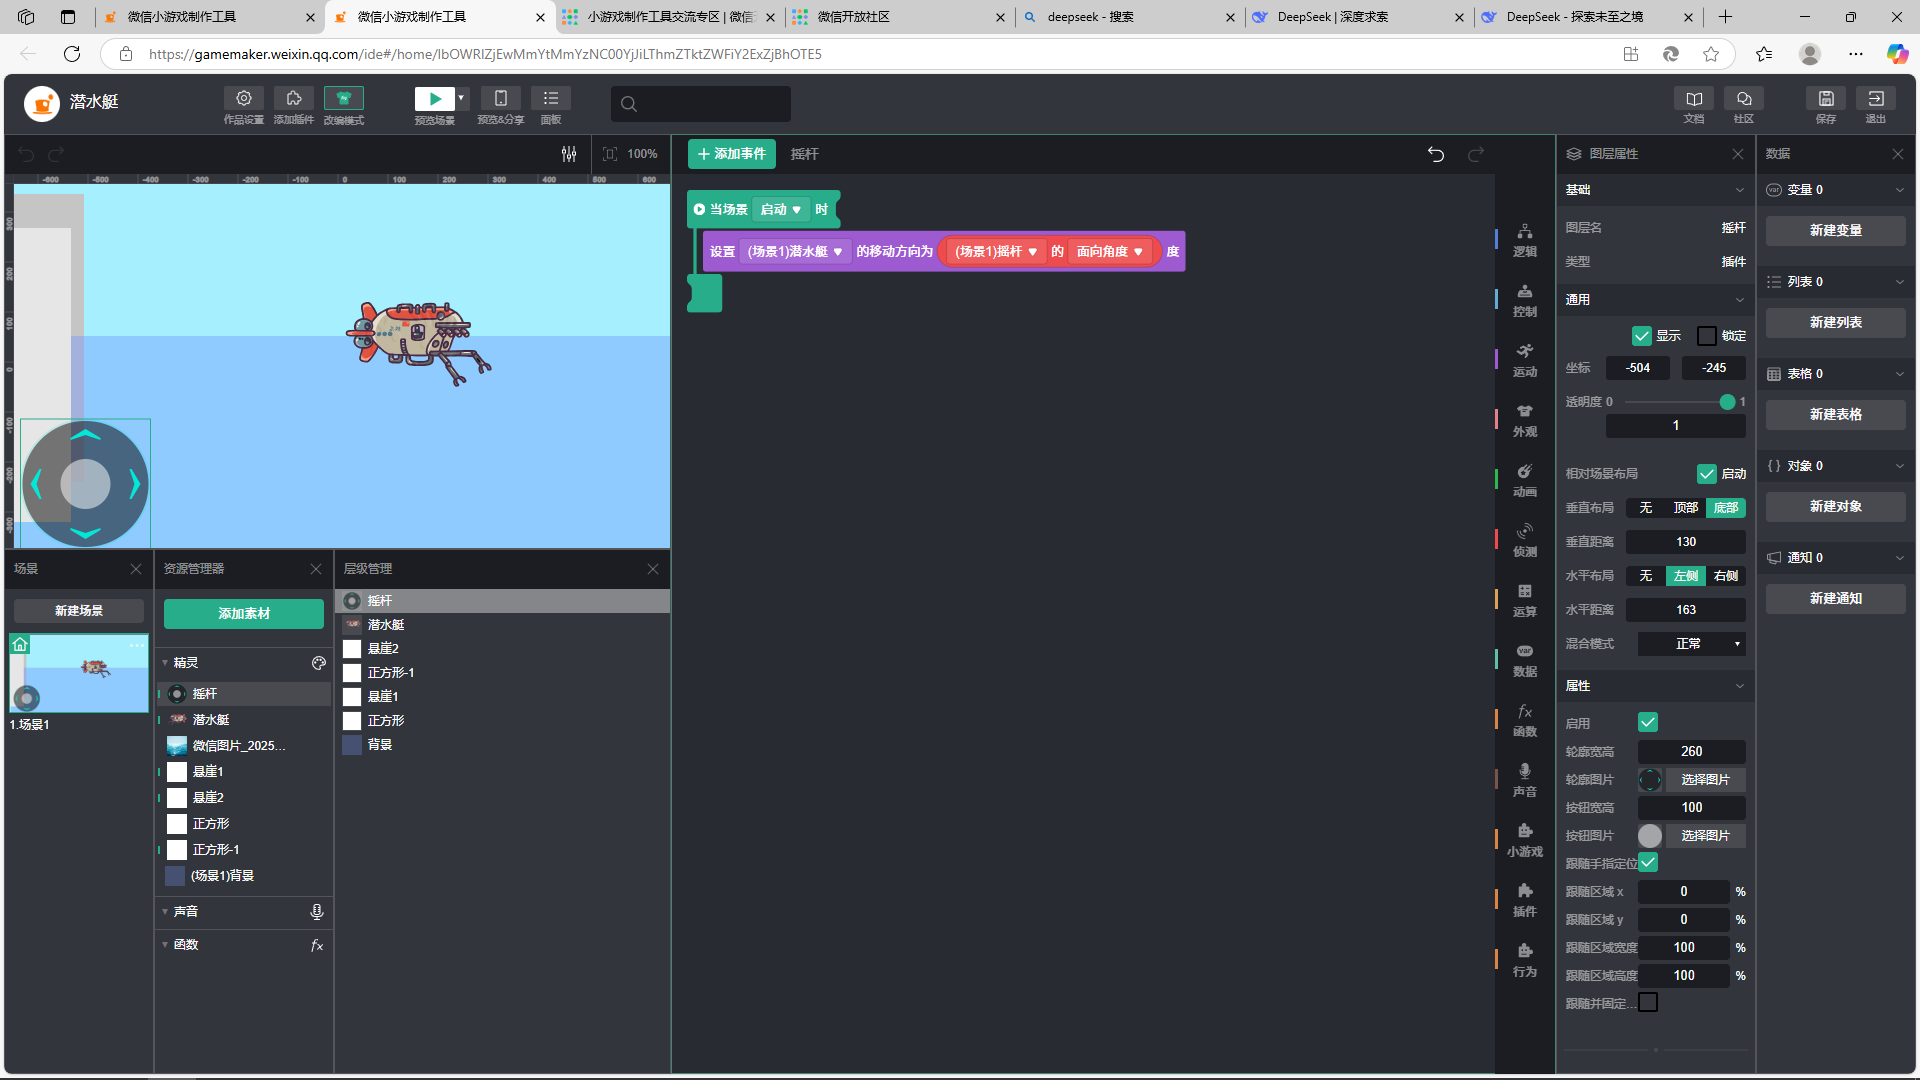Click the fit-to-screen icon beside 100%
This screenshot has height=1080, width=1920.
610,154
